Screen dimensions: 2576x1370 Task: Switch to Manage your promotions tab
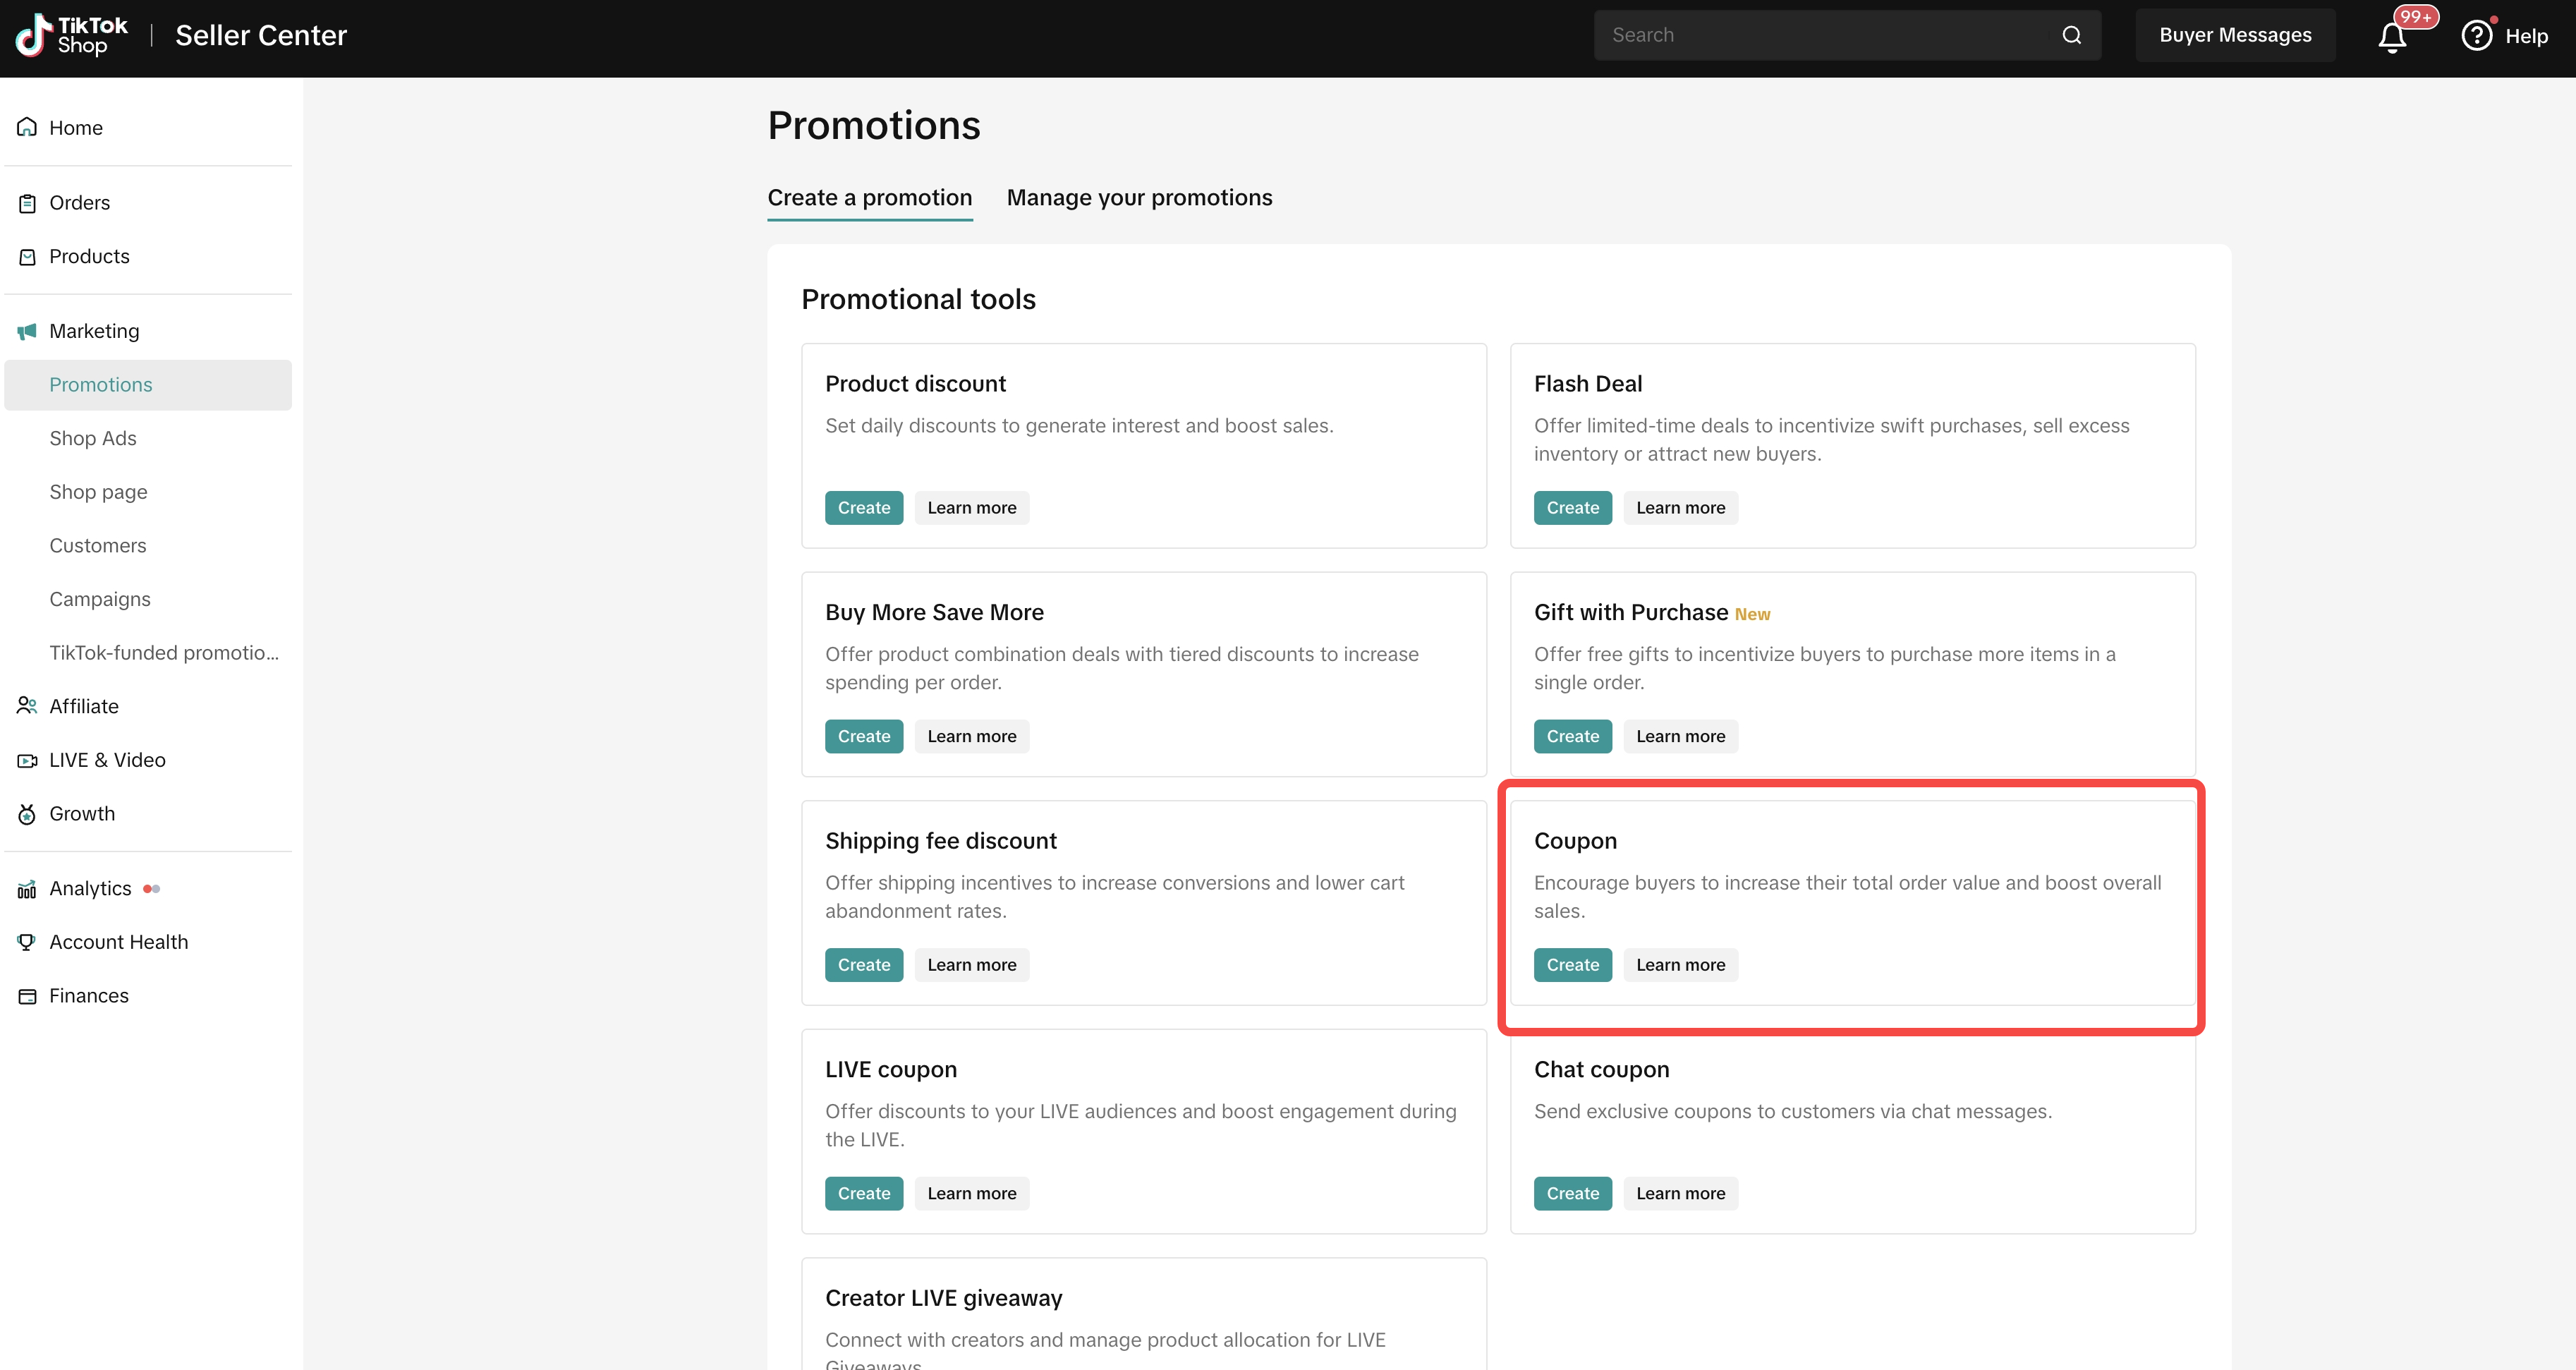1139,198
